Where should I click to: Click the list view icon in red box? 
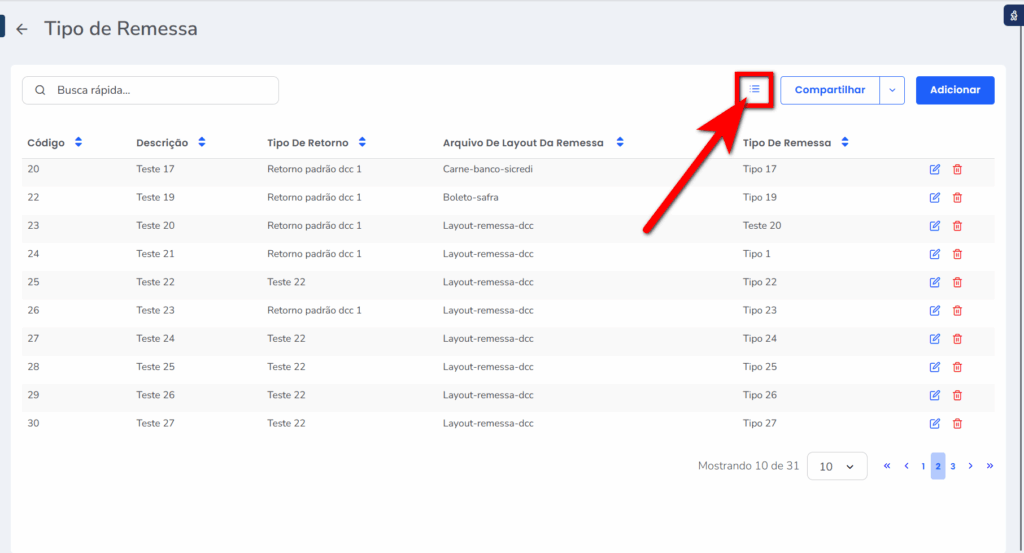tap(755, 89)
